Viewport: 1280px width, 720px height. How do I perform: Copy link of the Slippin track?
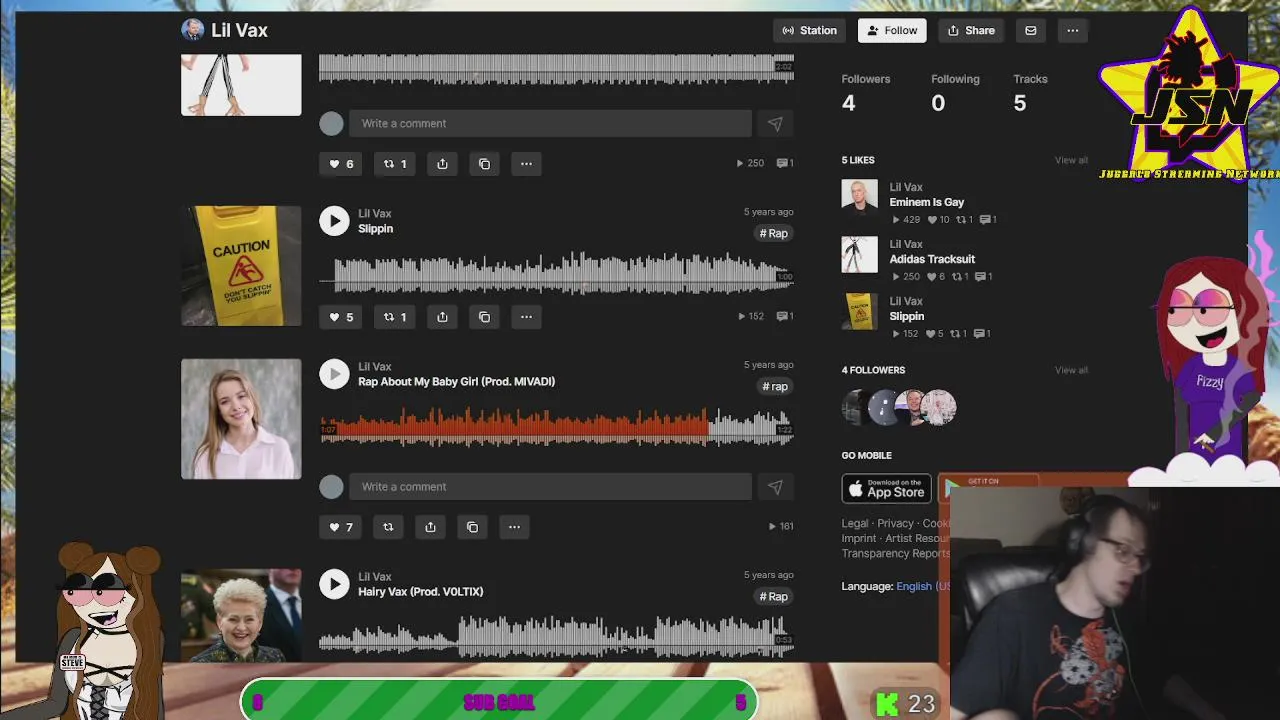484,317
